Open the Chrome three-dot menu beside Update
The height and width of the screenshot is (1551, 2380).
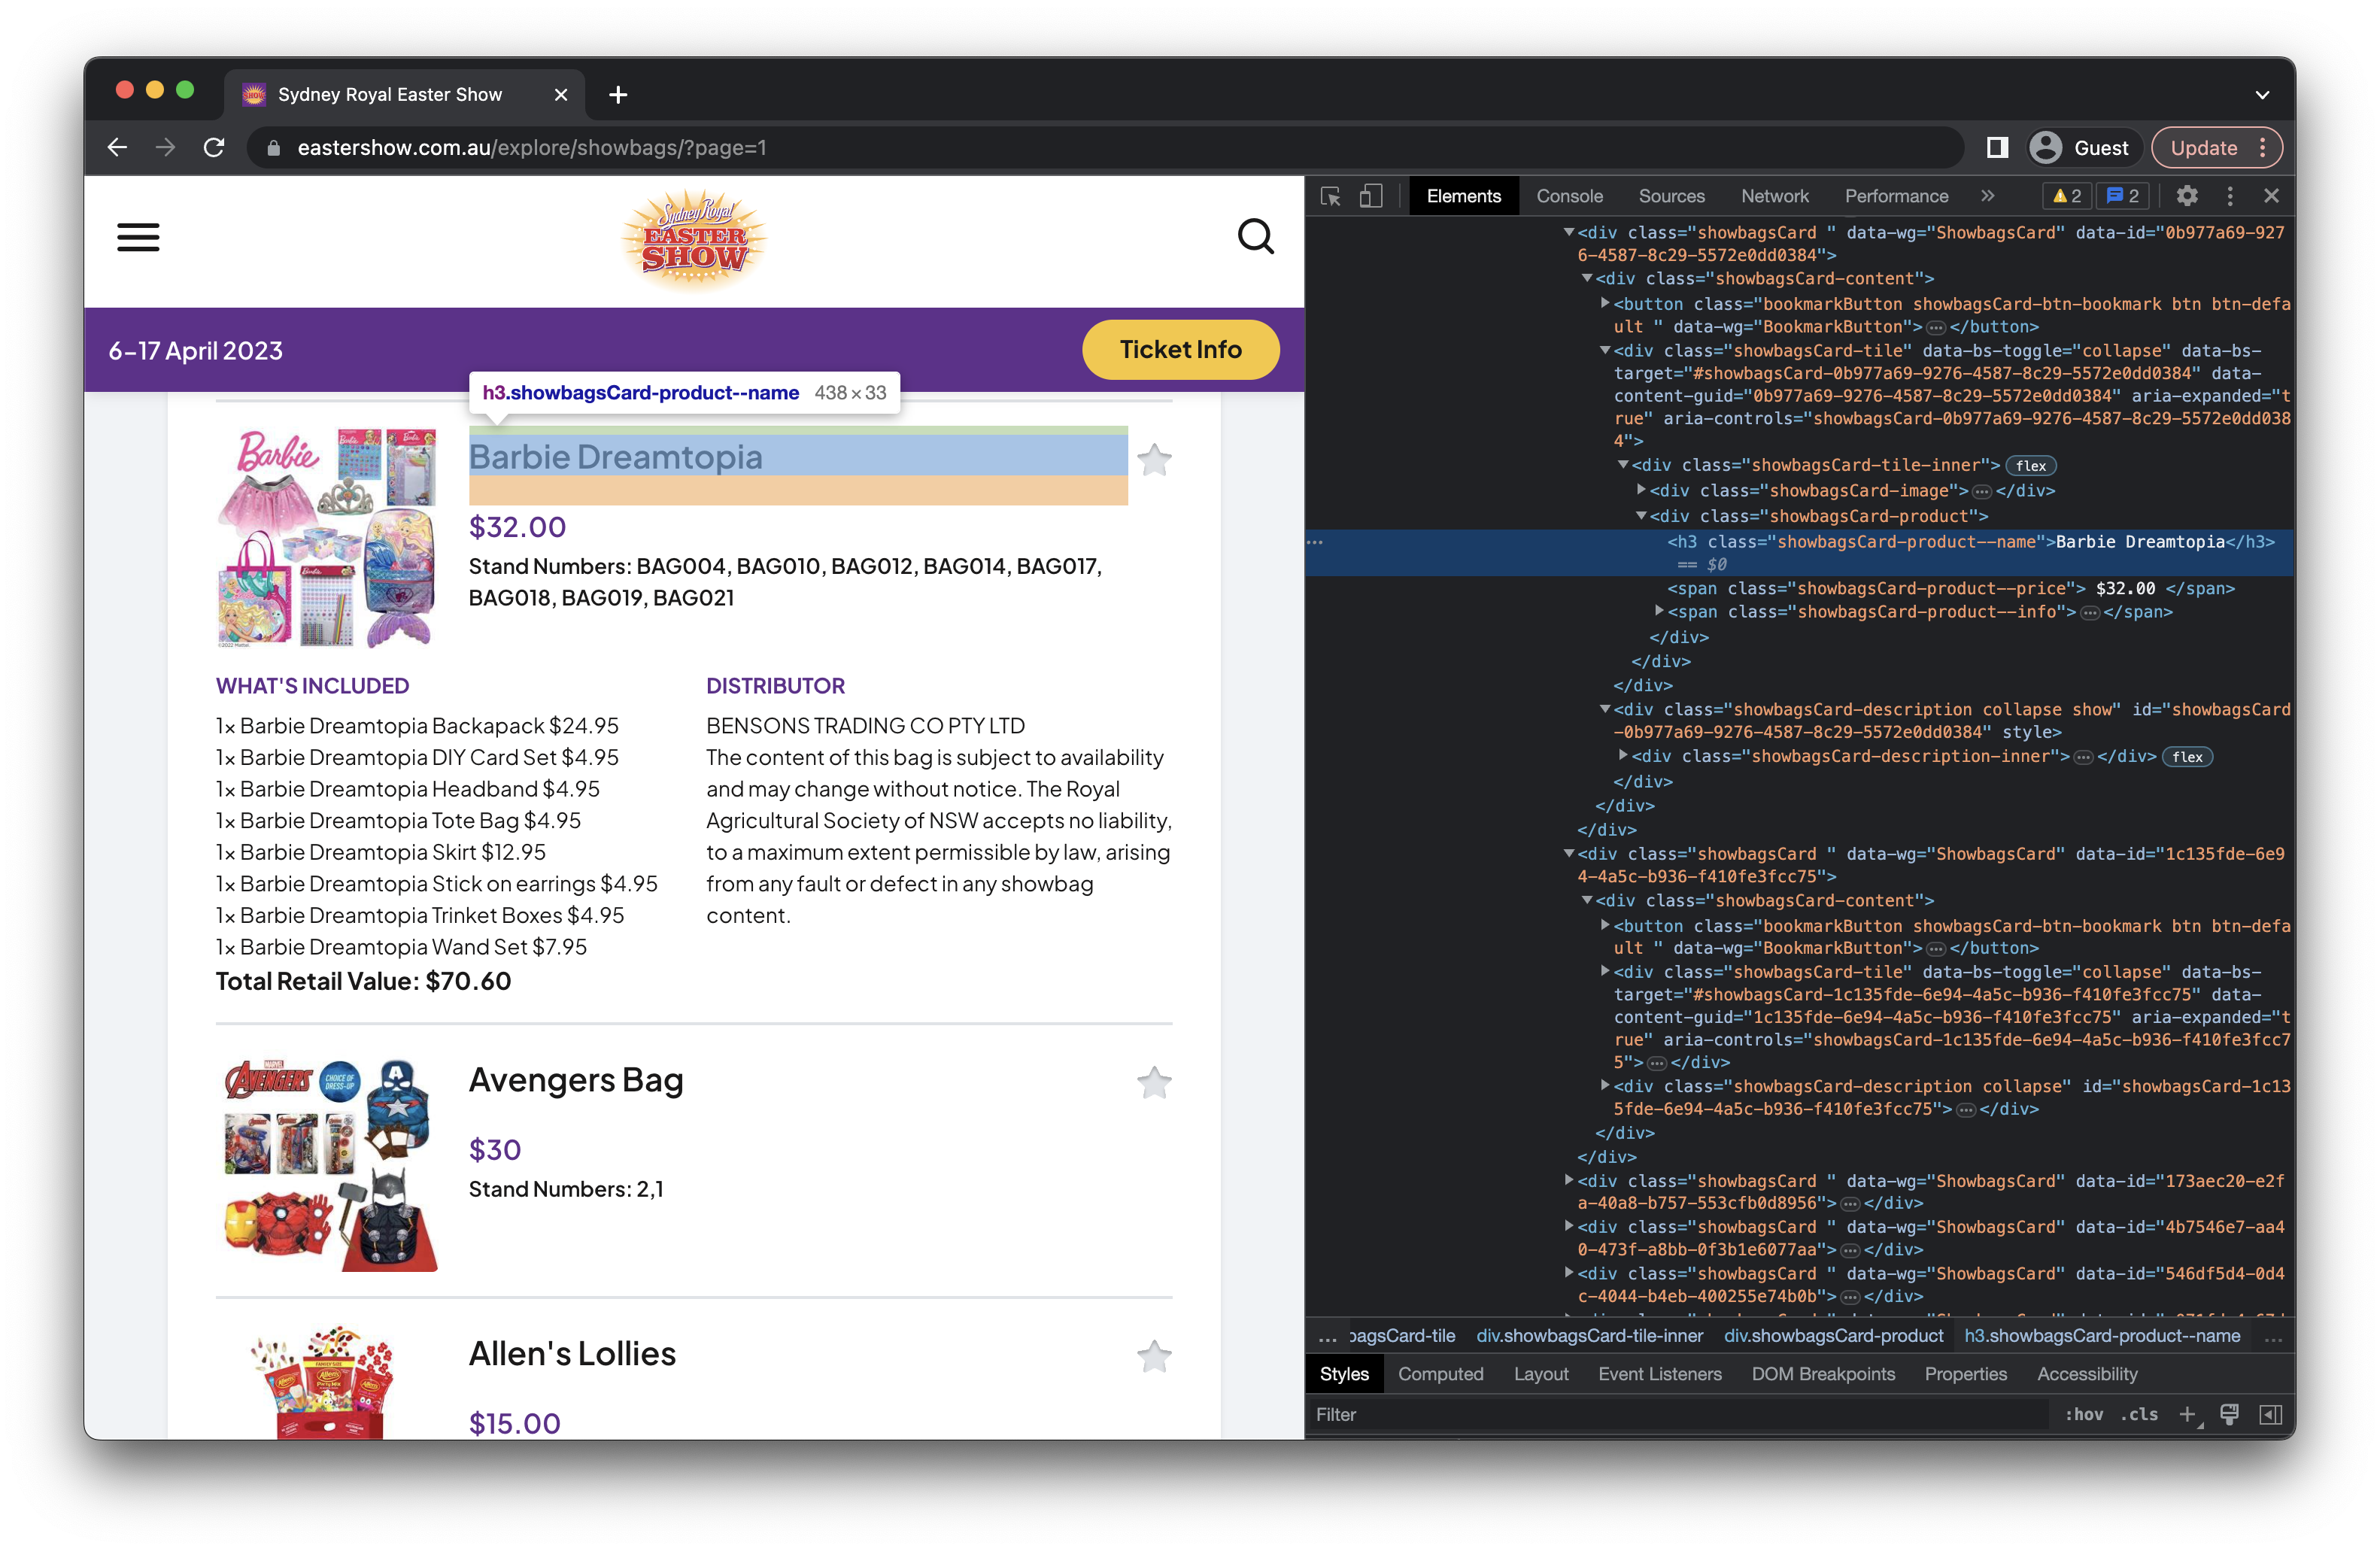coord(2263,148)
